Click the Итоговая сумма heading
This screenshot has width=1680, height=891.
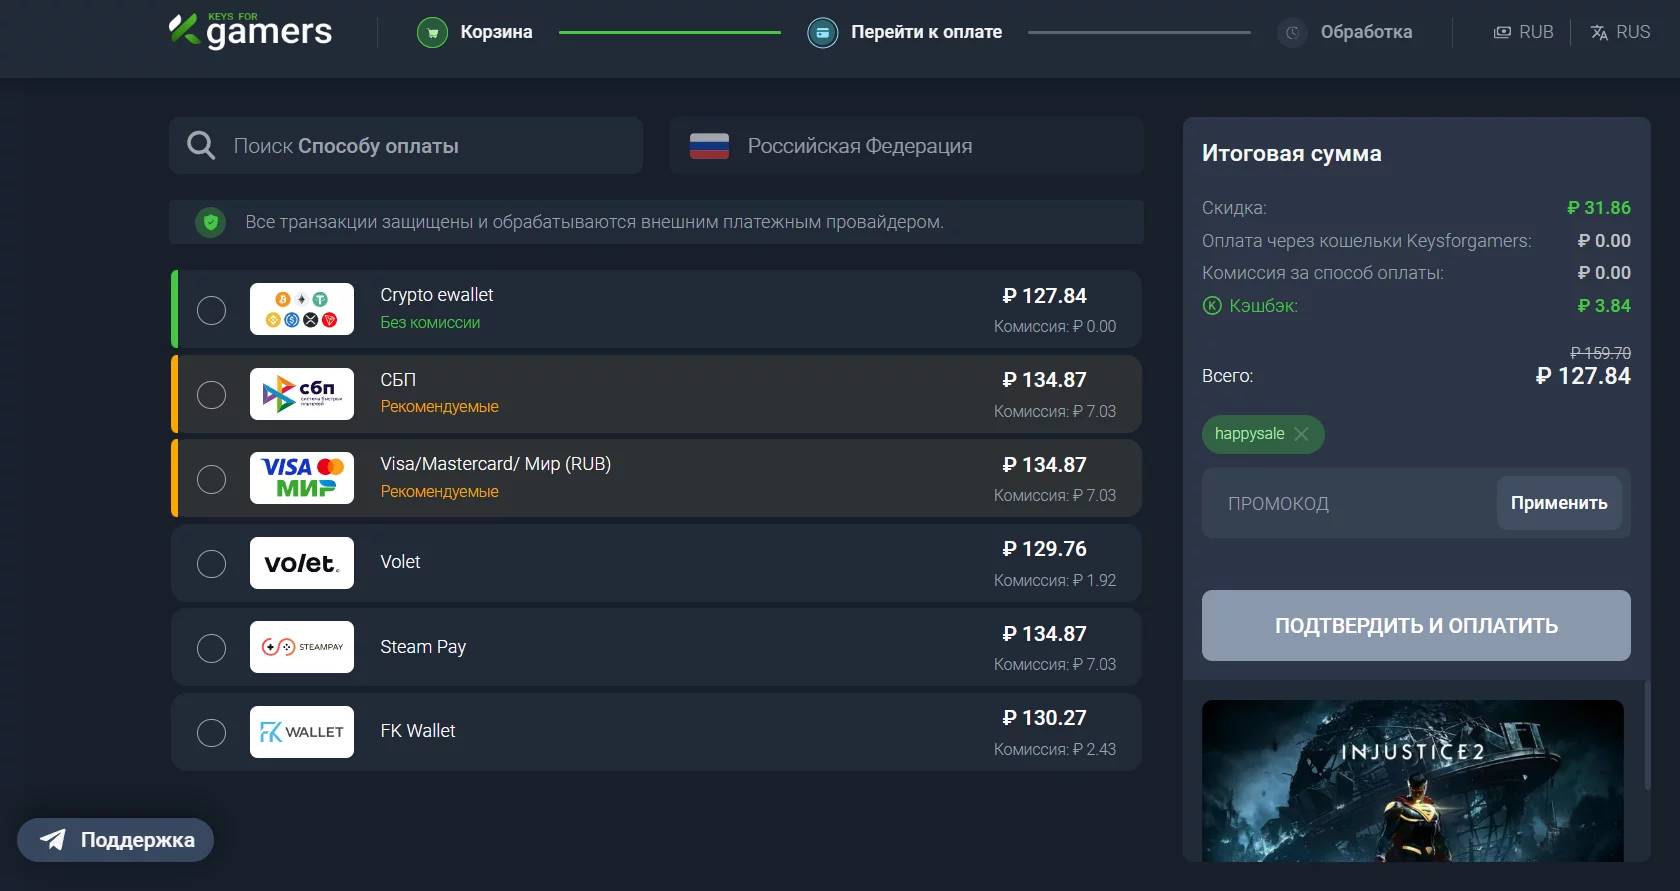(x=1291, y=153)
